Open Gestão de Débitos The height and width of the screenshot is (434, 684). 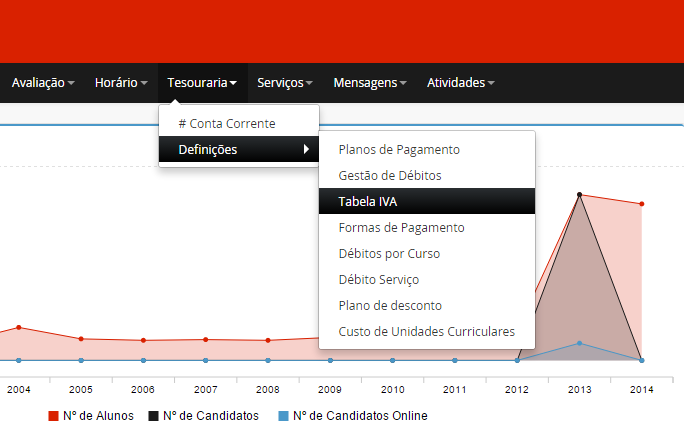(390, 176)
